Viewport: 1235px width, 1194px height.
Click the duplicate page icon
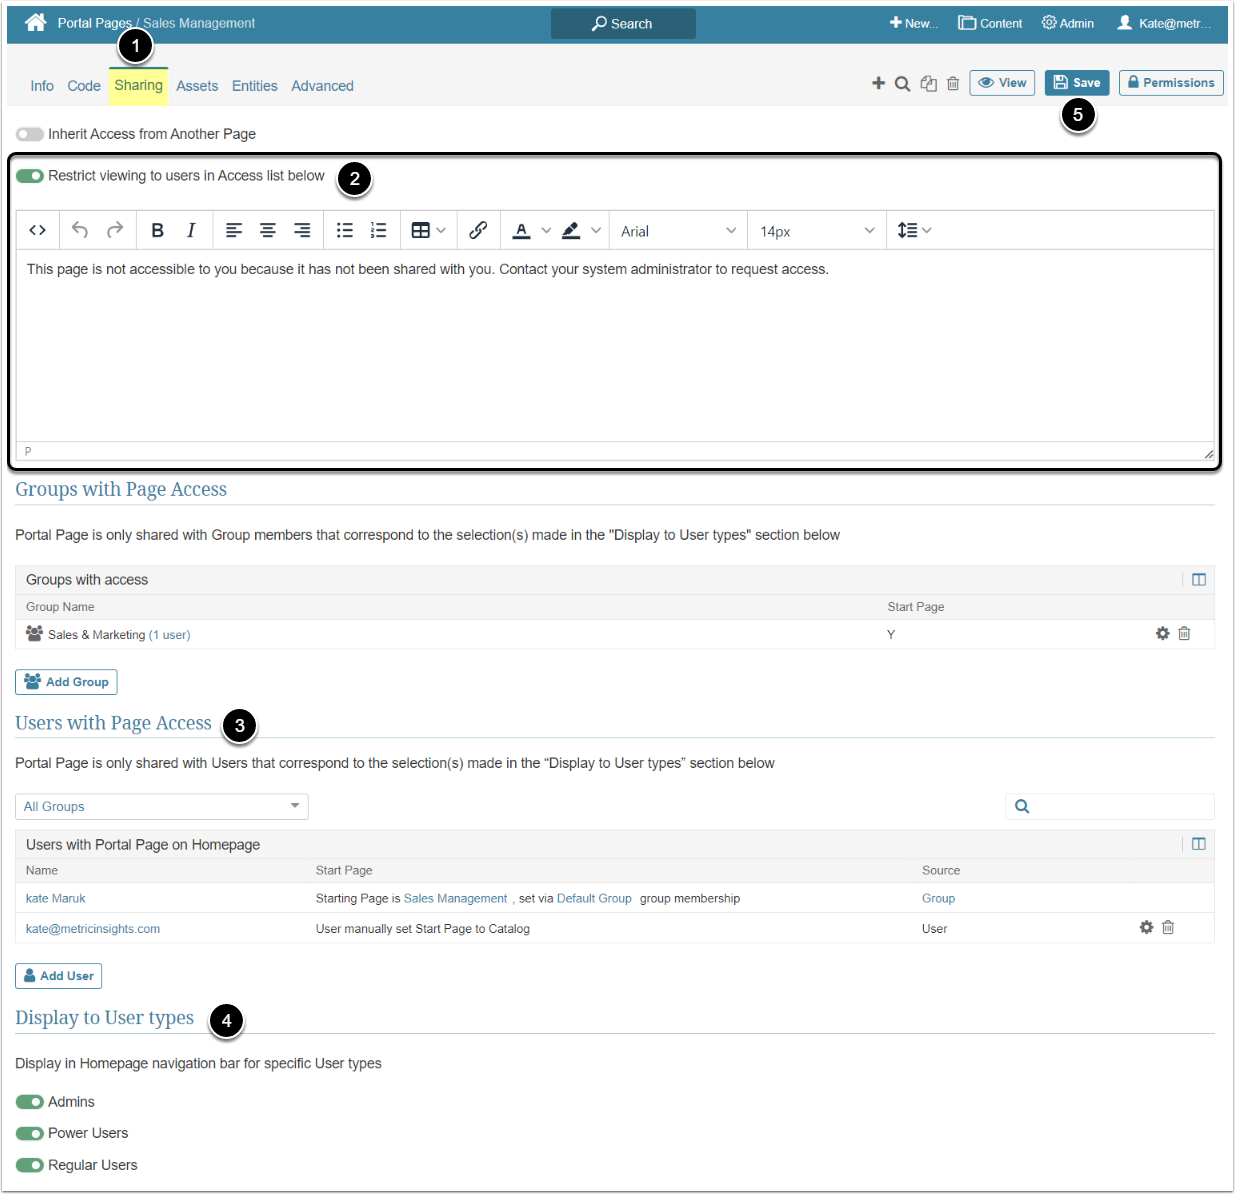coord(929,84)
